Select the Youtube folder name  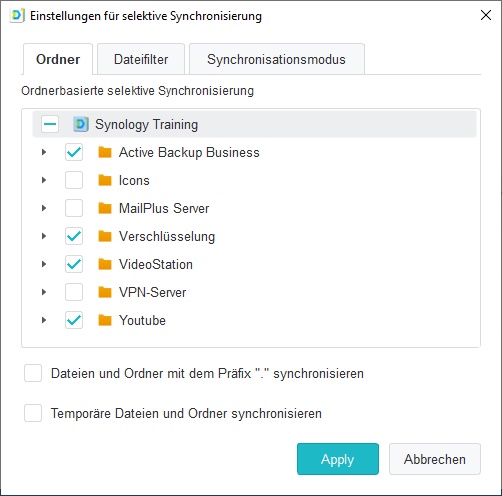142,321
